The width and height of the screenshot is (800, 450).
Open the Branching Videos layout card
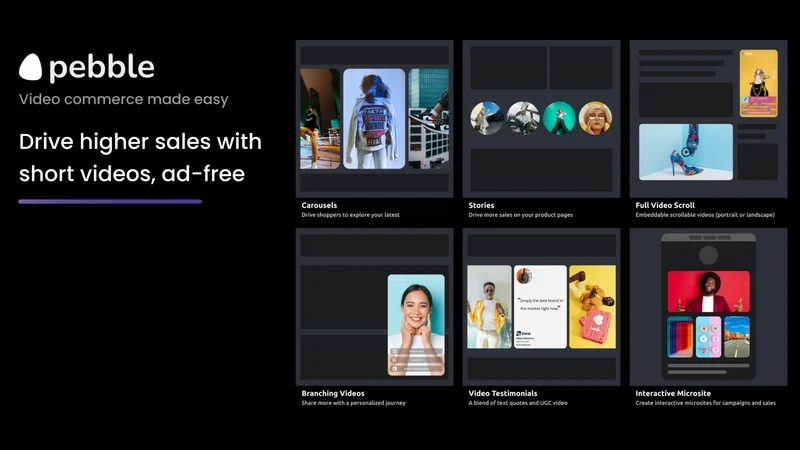[x=374, y=307]
